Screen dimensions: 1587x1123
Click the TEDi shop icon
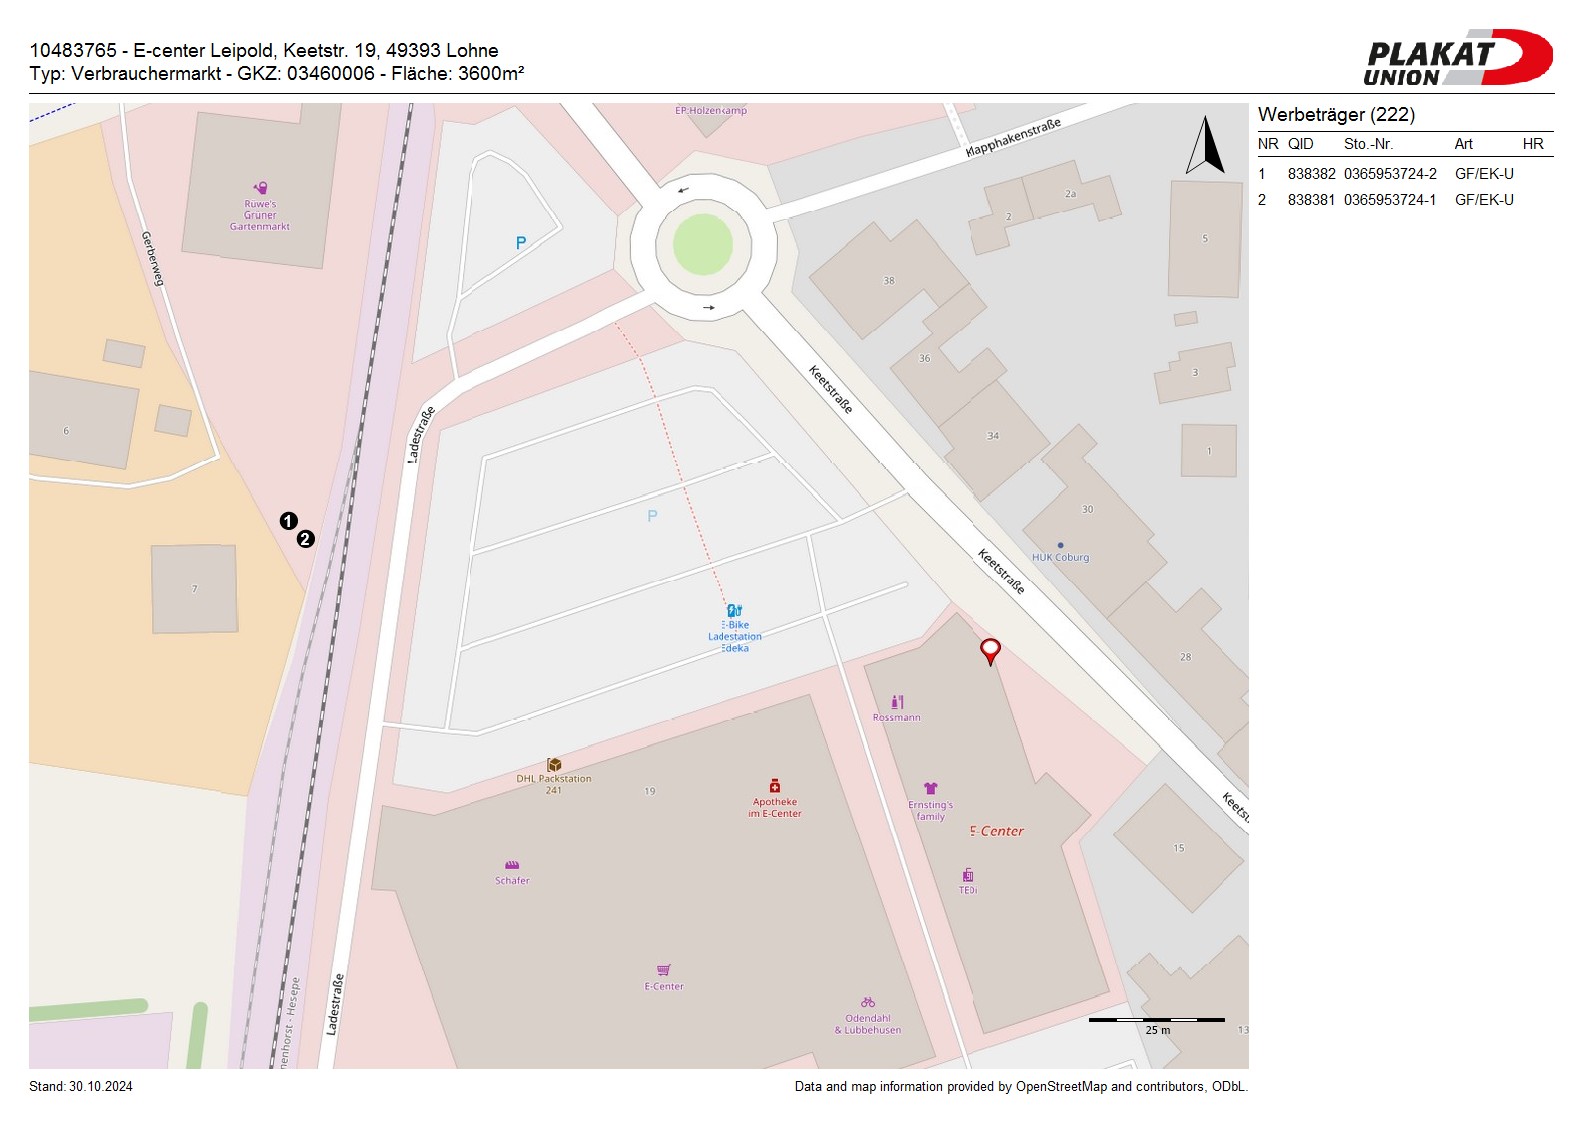(967, 875)
